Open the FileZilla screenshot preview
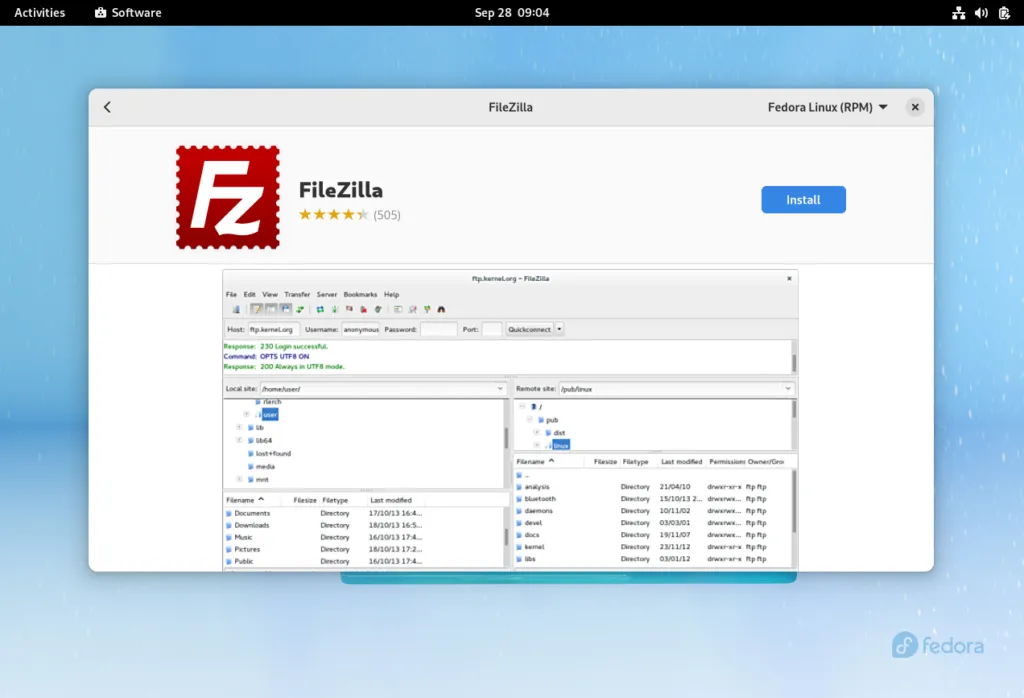 [x=510, y=420]
